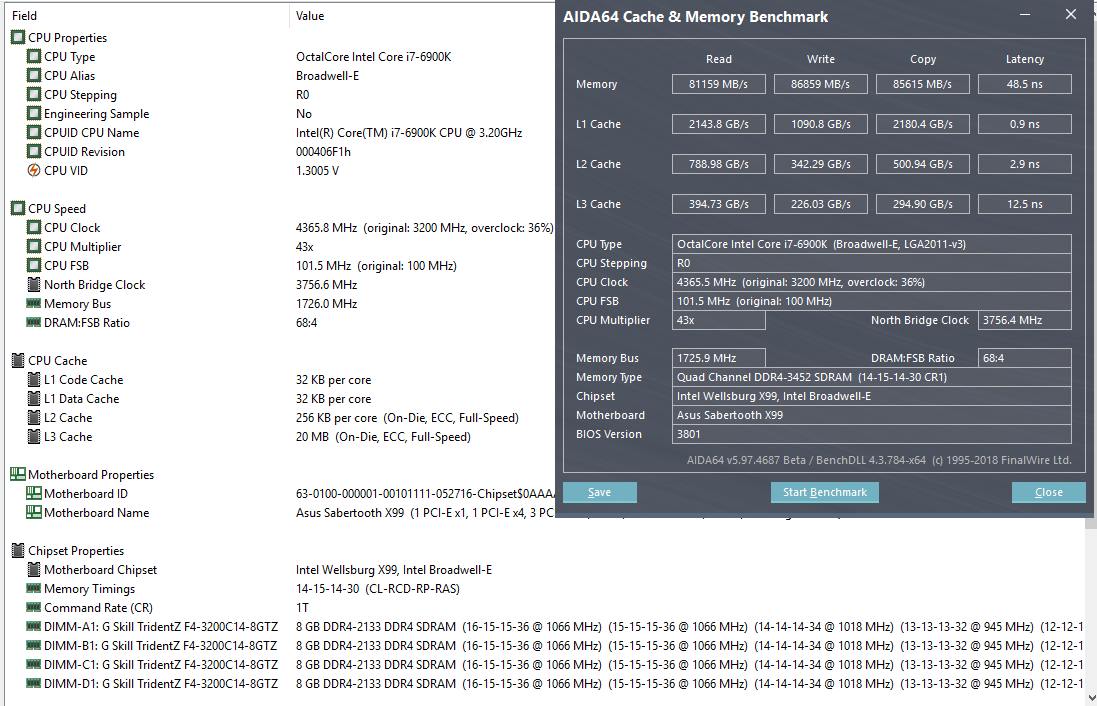1097x706 pixels.
Task: Click the CPU Alias row icon
Action: (x=34, y=76)
